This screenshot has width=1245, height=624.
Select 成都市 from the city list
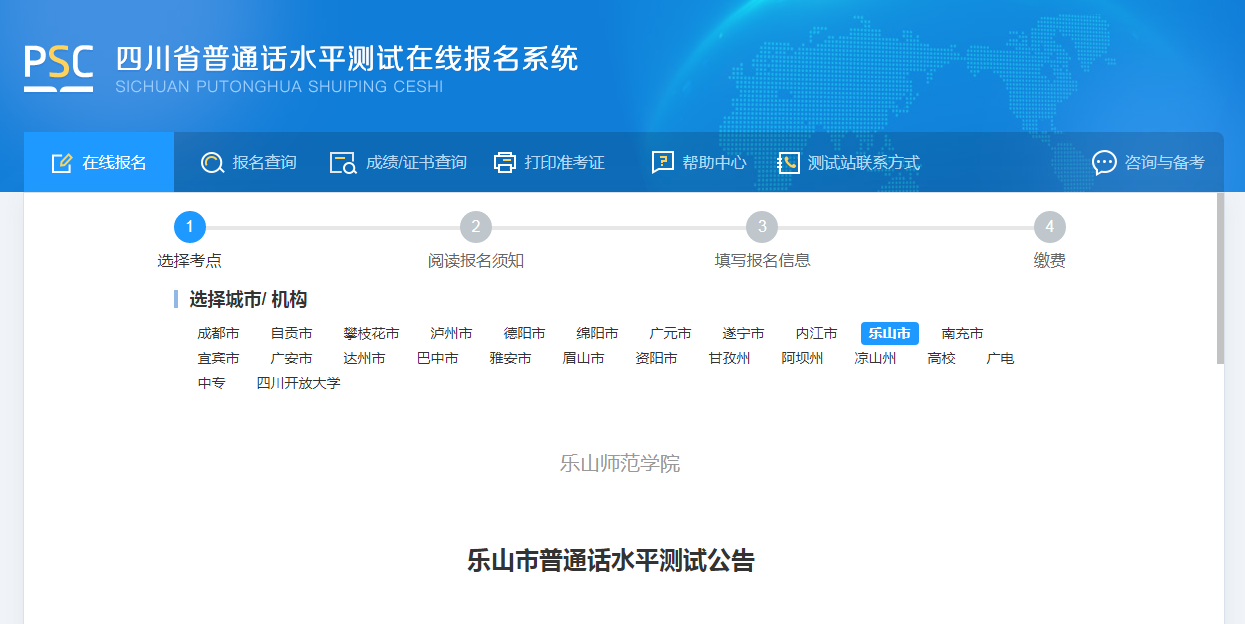218,334
